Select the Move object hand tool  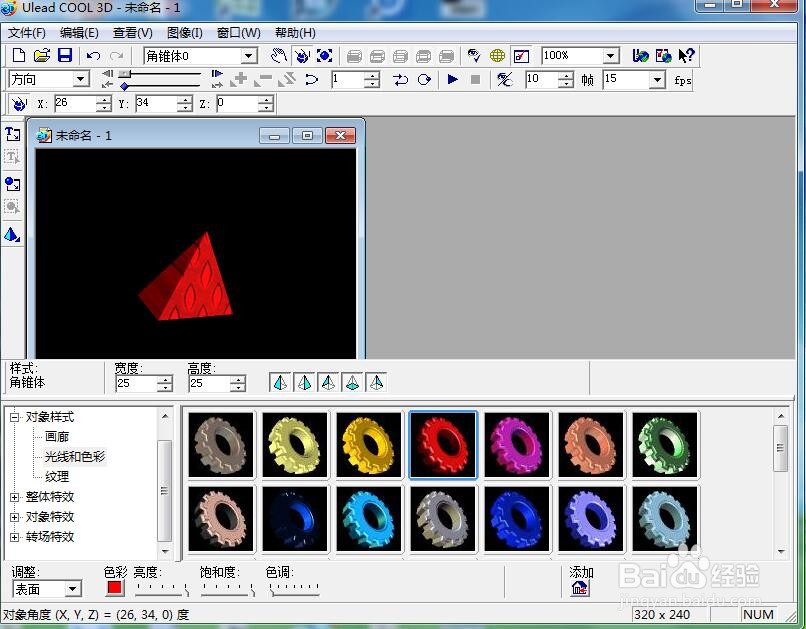(x=279, y=56)
